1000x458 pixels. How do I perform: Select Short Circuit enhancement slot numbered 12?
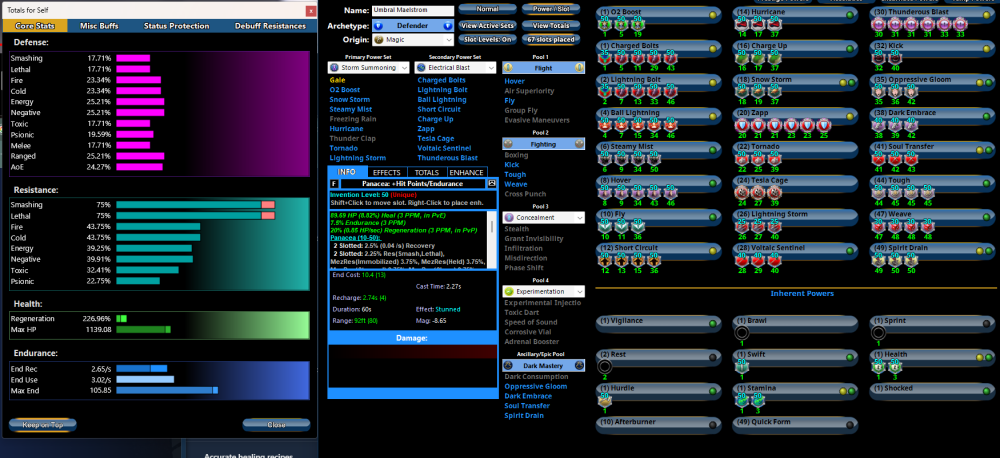[x=606, y=260]
